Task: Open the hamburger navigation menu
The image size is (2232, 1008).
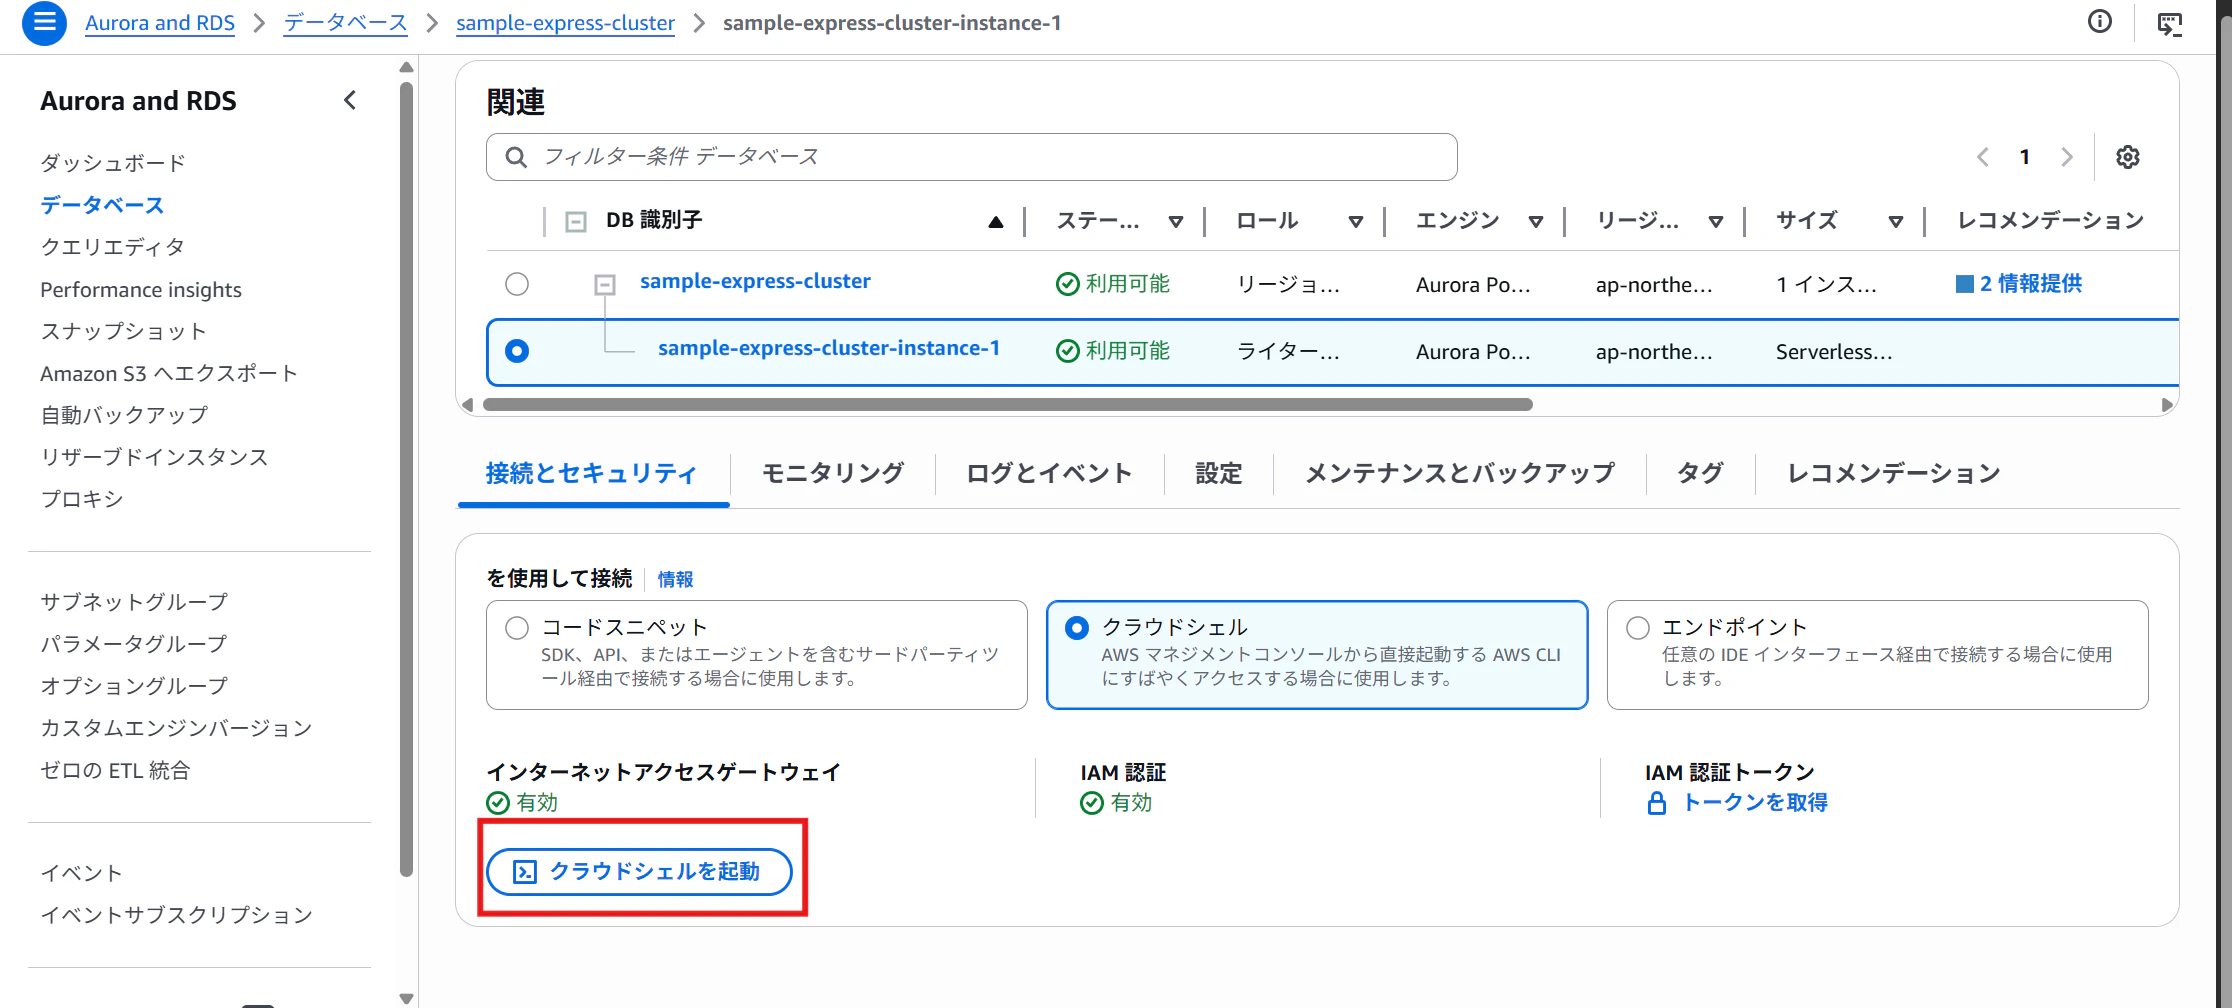Action: click(x=44, y=22)
